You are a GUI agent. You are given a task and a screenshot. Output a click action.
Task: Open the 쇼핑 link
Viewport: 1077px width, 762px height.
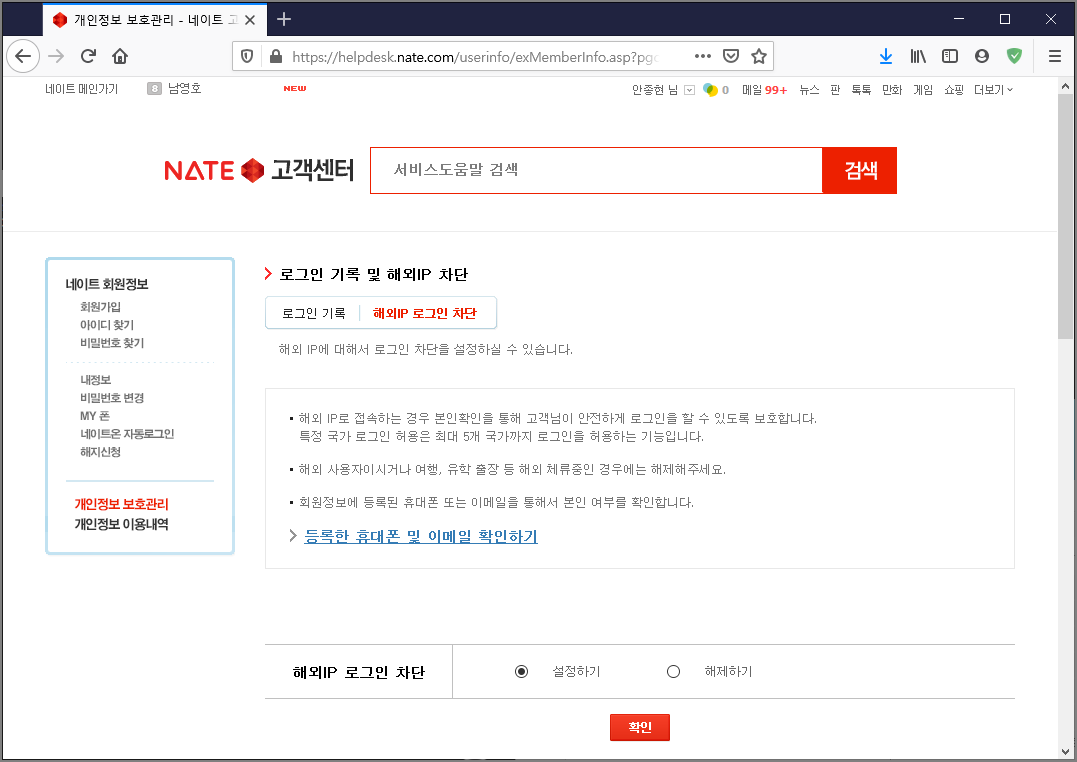tap(954, 90)
